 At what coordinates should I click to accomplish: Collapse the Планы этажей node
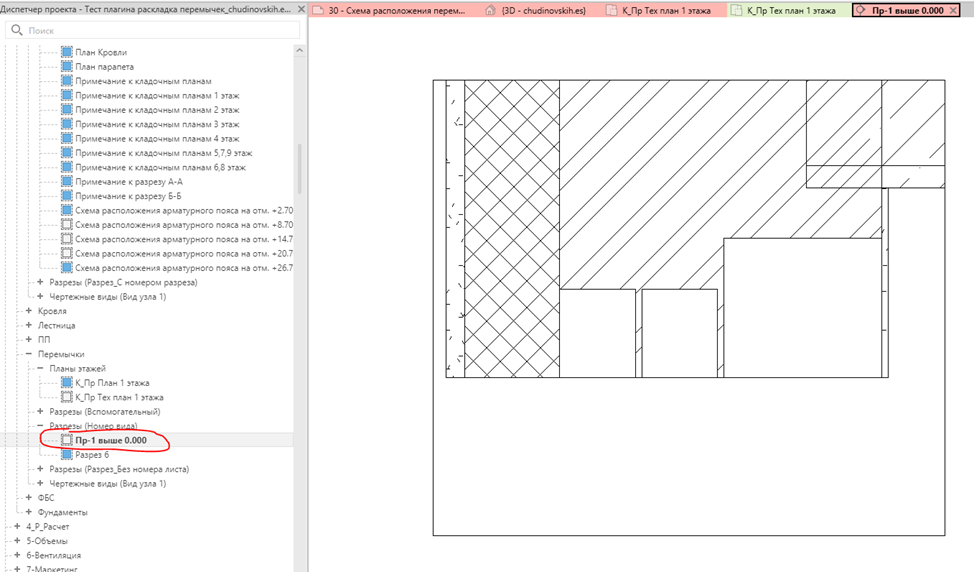(40, 368)
